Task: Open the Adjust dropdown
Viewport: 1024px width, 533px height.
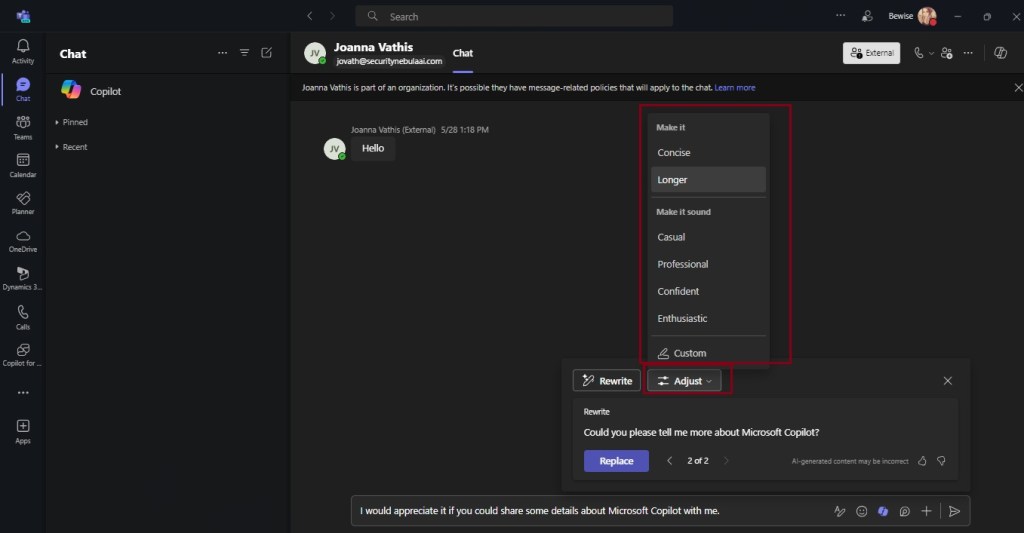Action: tap(685, 381)
